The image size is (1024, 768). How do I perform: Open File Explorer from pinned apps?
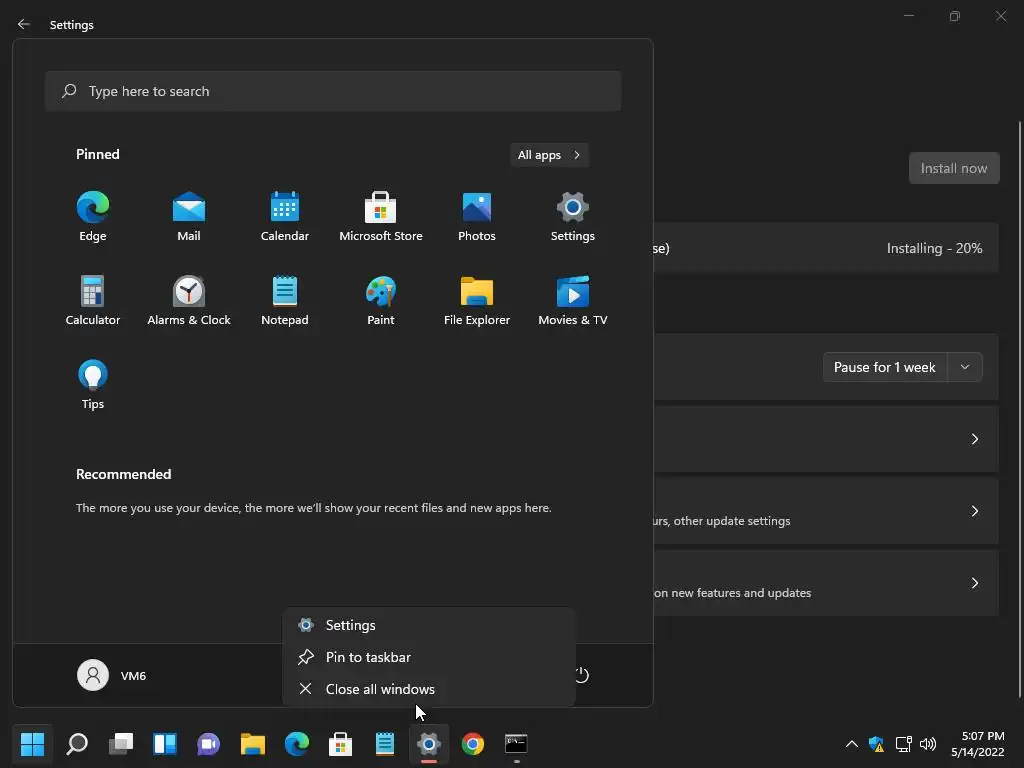tap(477, 300)
